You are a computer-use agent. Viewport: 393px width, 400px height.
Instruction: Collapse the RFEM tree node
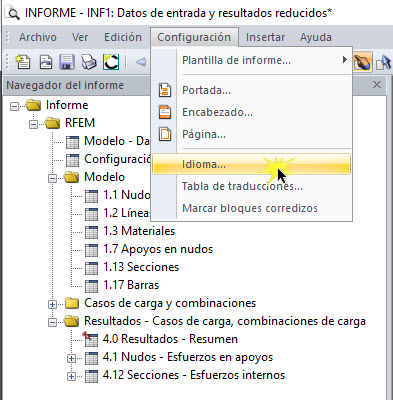click(33, 124)
